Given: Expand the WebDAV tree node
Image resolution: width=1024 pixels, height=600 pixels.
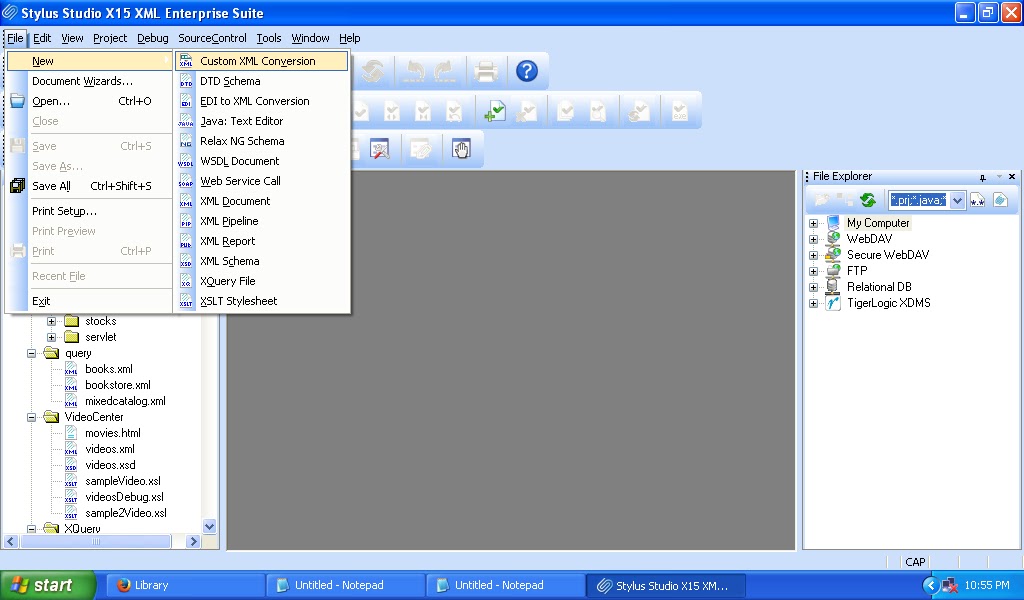Looking at the screenshot, I should [x=813, y=239].
